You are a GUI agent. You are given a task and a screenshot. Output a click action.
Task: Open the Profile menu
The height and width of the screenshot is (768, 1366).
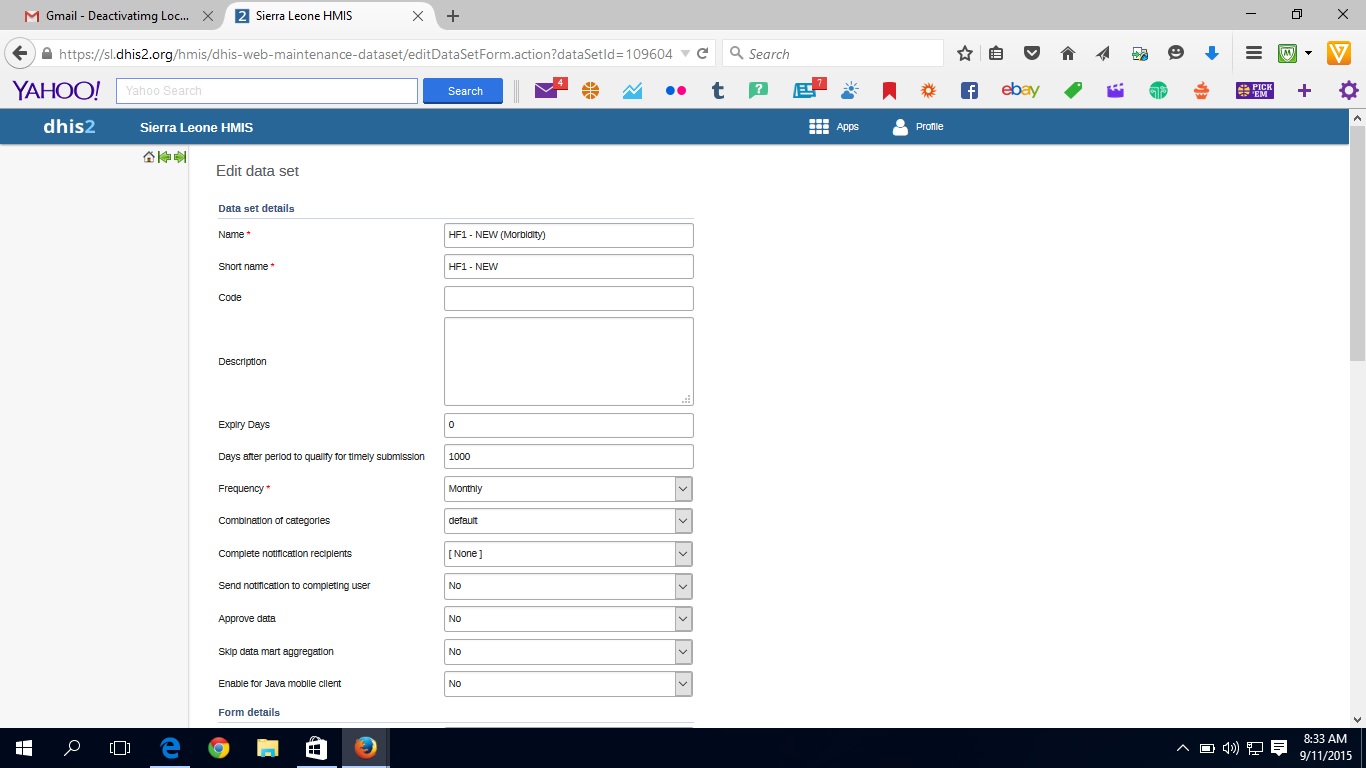tap(917, 127)
